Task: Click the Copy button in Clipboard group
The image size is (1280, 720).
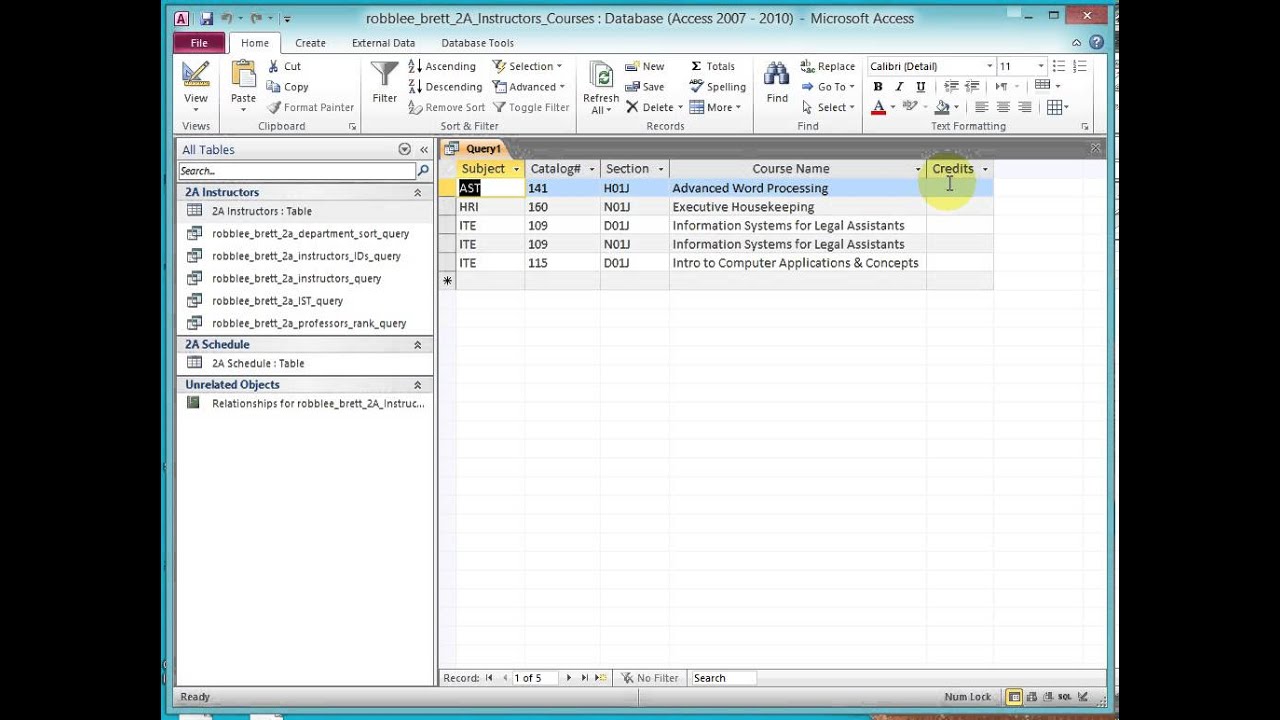Action: tap(287, 87)
